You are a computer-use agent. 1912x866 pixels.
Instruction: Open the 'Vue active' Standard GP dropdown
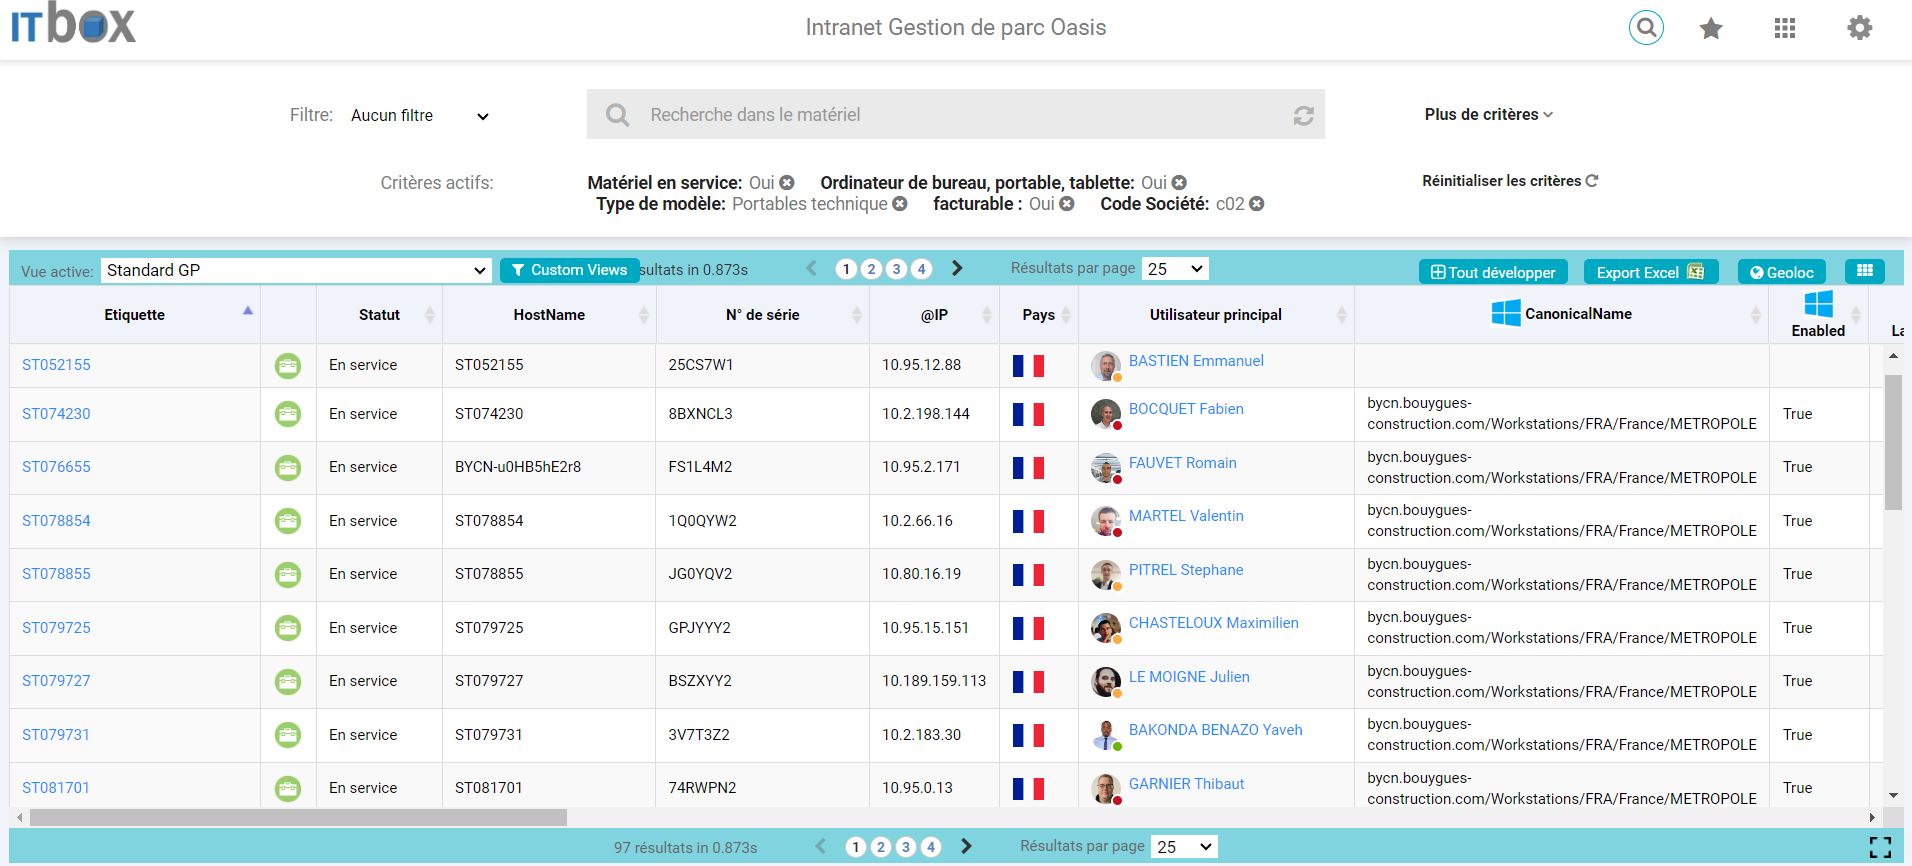(x=296, y=270)
